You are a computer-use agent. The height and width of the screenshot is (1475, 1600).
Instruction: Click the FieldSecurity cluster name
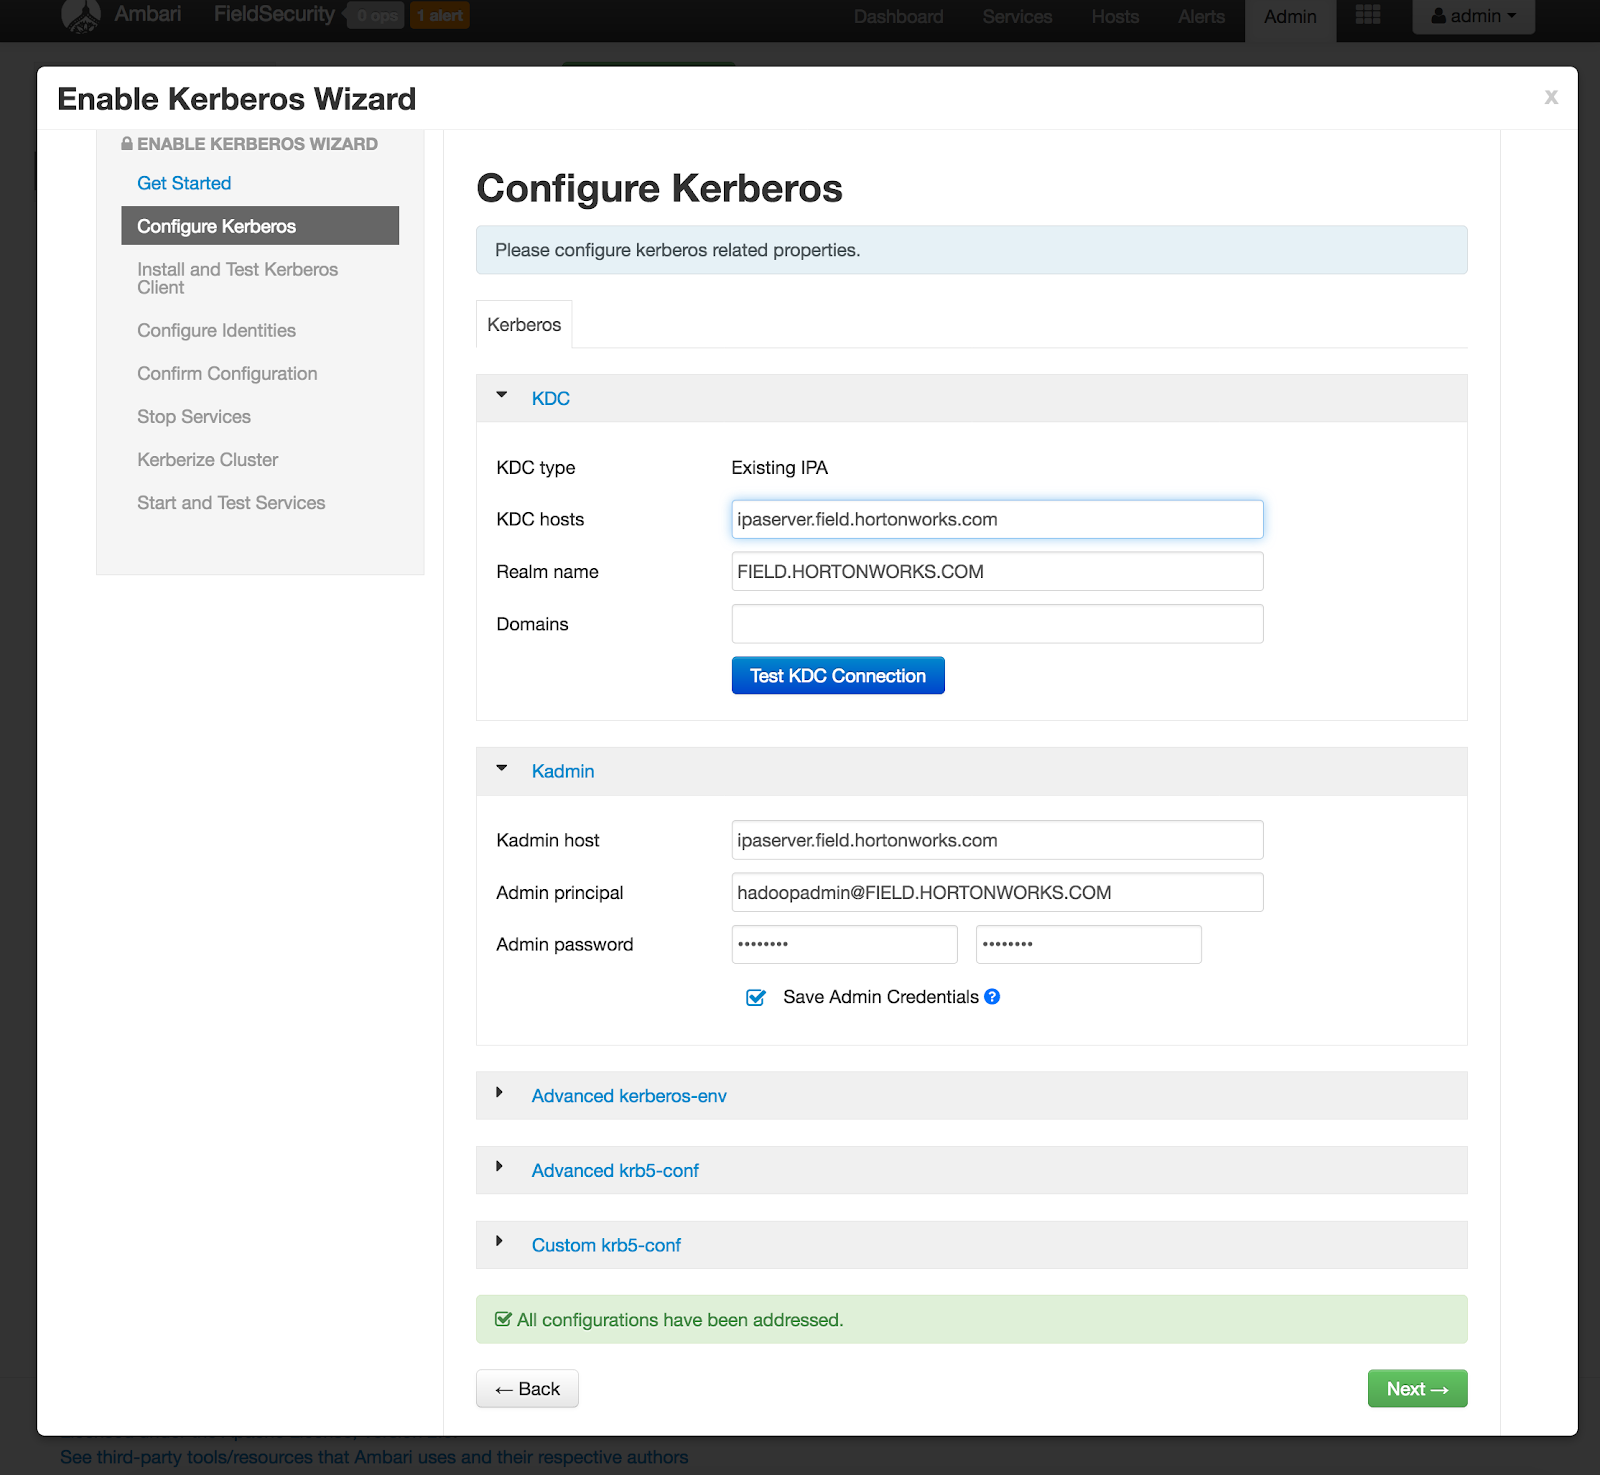pyautogui.click(x=274, y=14)
